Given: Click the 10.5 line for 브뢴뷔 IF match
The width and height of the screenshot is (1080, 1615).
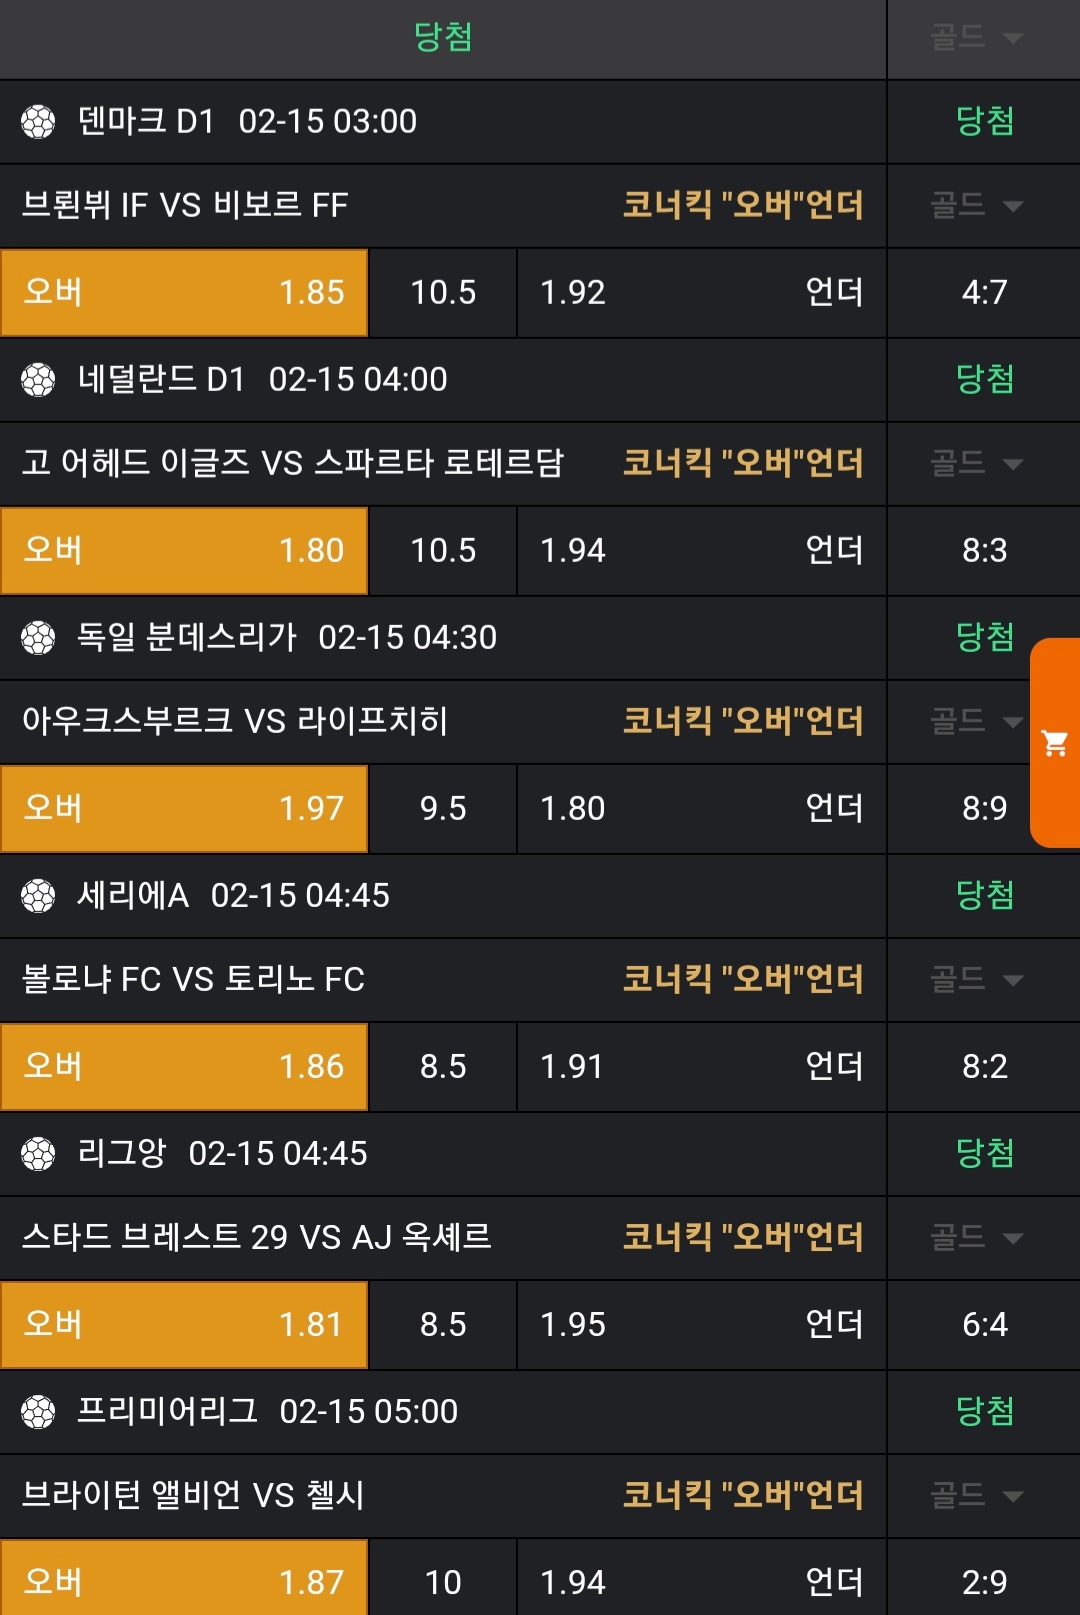Looking at the screenshot, I should tap(443, 292).
